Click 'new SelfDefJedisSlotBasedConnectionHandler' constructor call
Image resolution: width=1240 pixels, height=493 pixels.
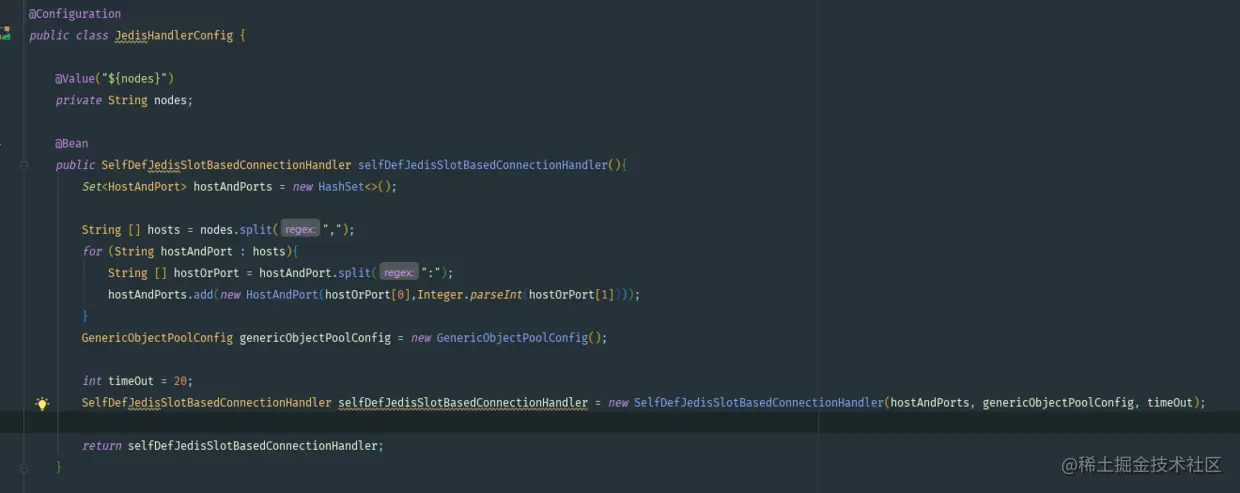point(746,403)
